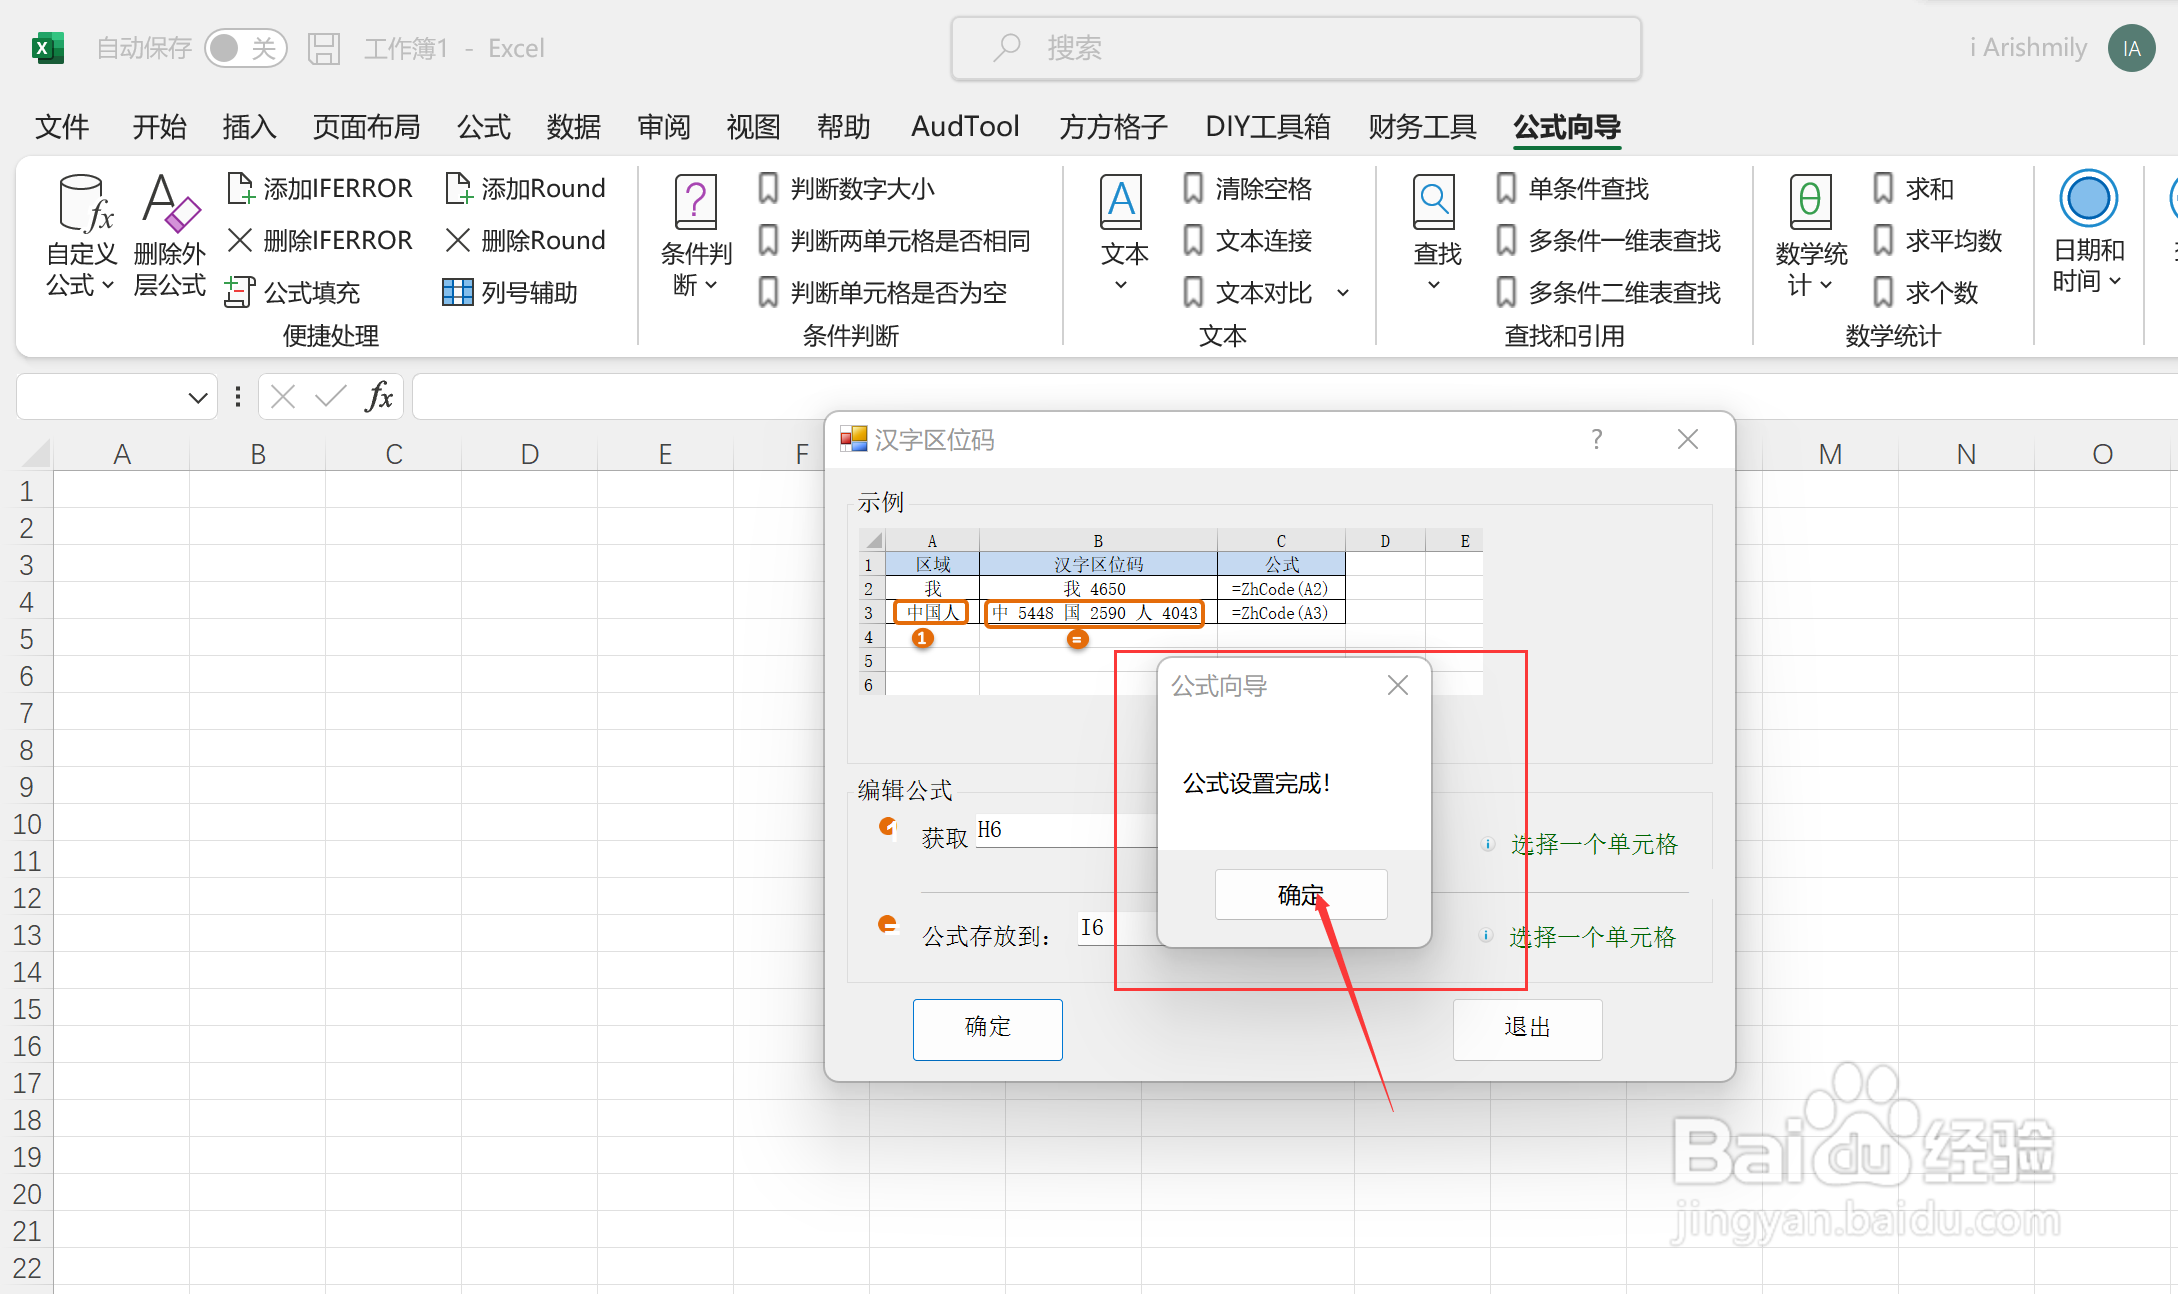Open the 审阅 ribbon tab
The image size is (2178, 1294).
click(663, 127)
